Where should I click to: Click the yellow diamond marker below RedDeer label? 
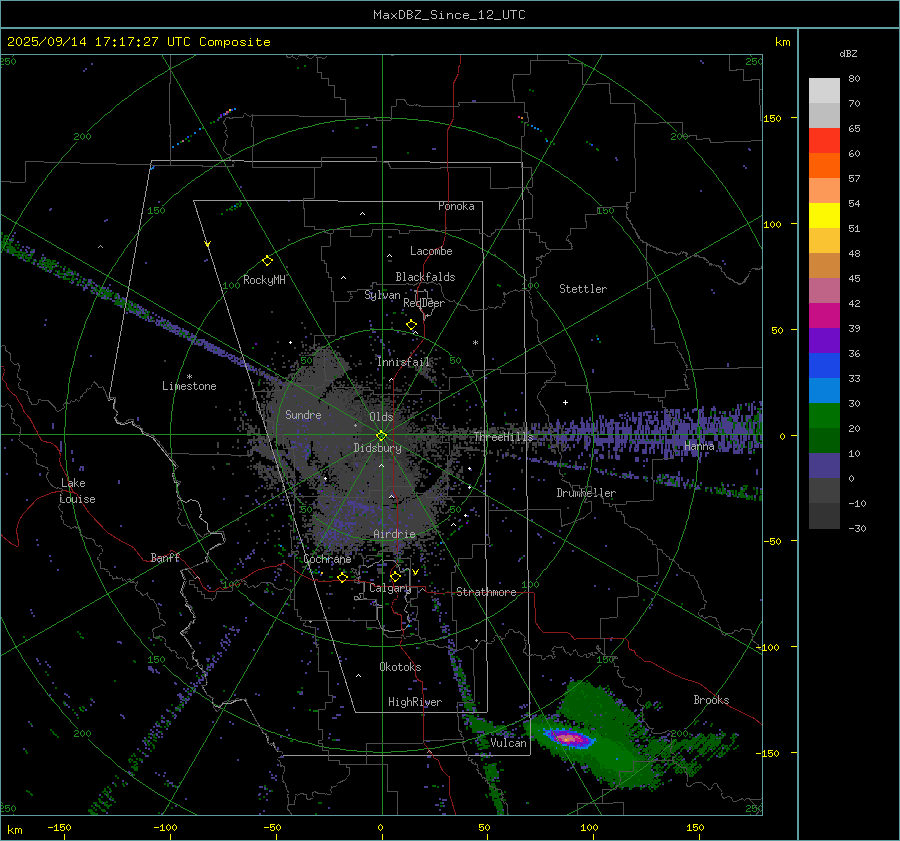[411, 325]
